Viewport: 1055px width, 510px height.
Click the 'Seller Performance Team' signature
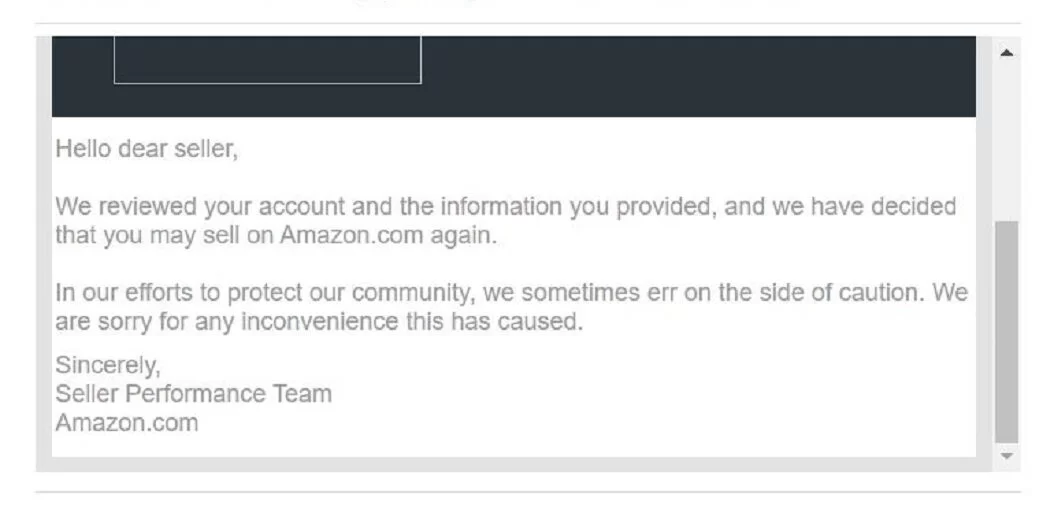point(193,394)
